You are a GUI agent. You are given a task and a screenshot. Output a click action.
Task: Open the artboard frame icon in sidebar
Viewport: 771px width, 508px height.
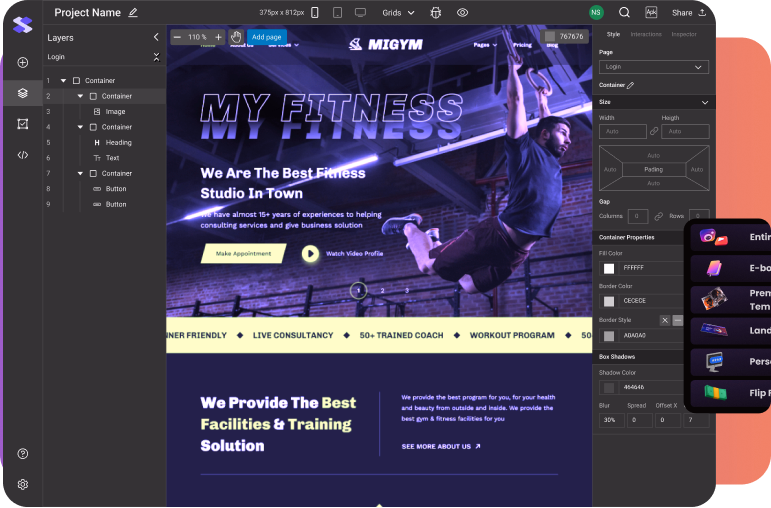coord(23,124)
